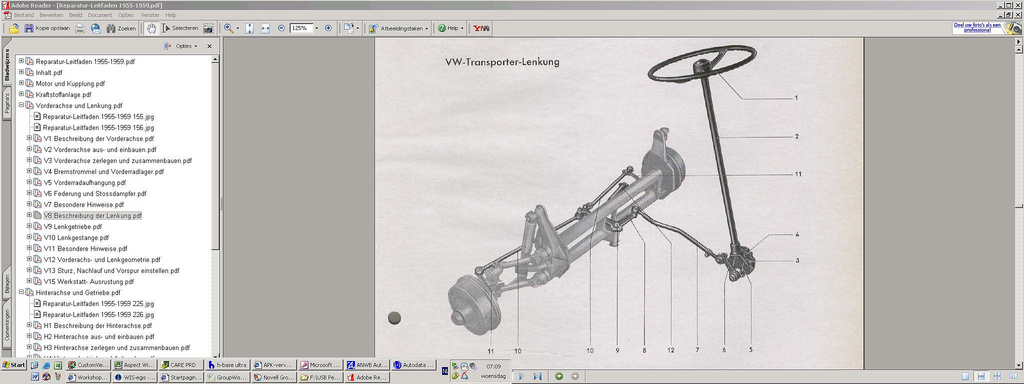Click the rotate page view icon
Image resolution: width=1024 pixels, height=384 pixels.
(x=349, y=28)
